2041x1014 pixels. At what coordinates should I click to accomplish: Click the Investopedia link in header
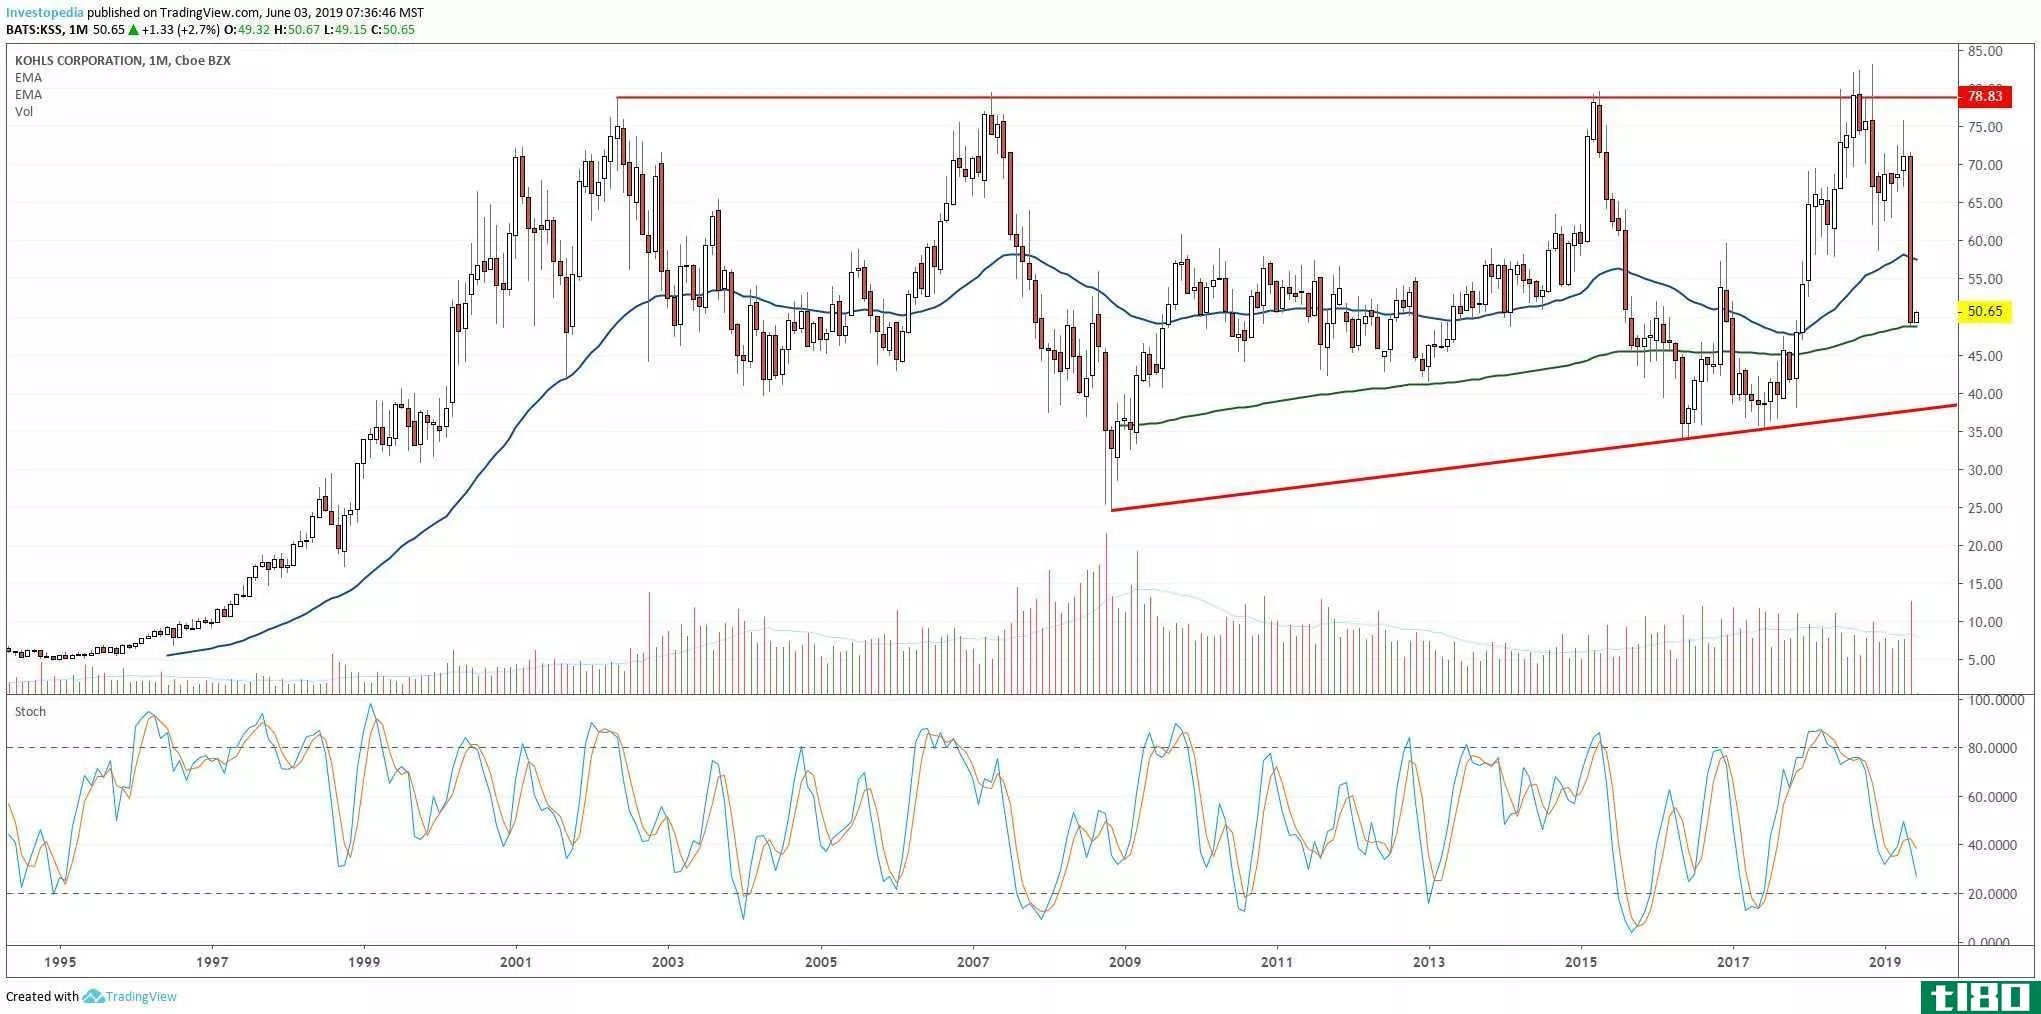(45, 13)
